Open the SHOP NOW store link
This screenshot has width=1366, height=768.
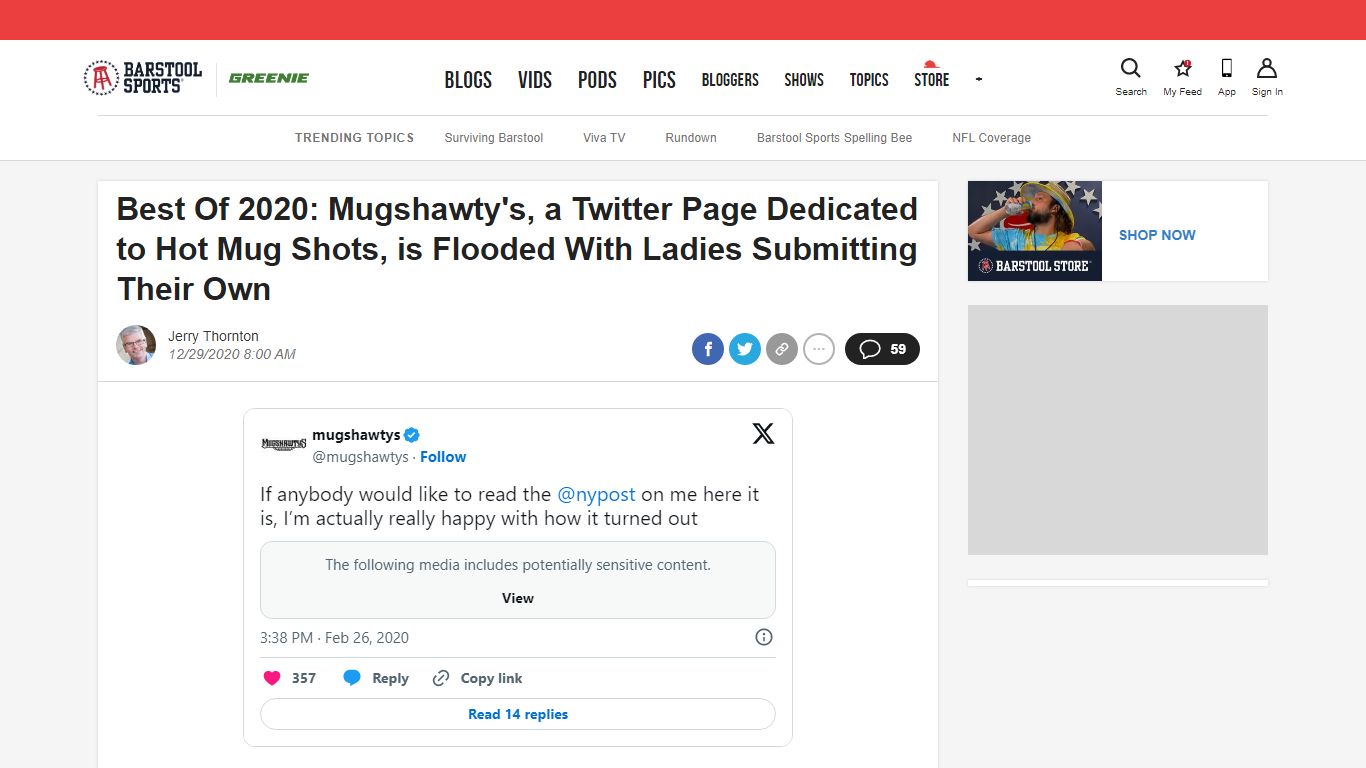[1157, 235]
